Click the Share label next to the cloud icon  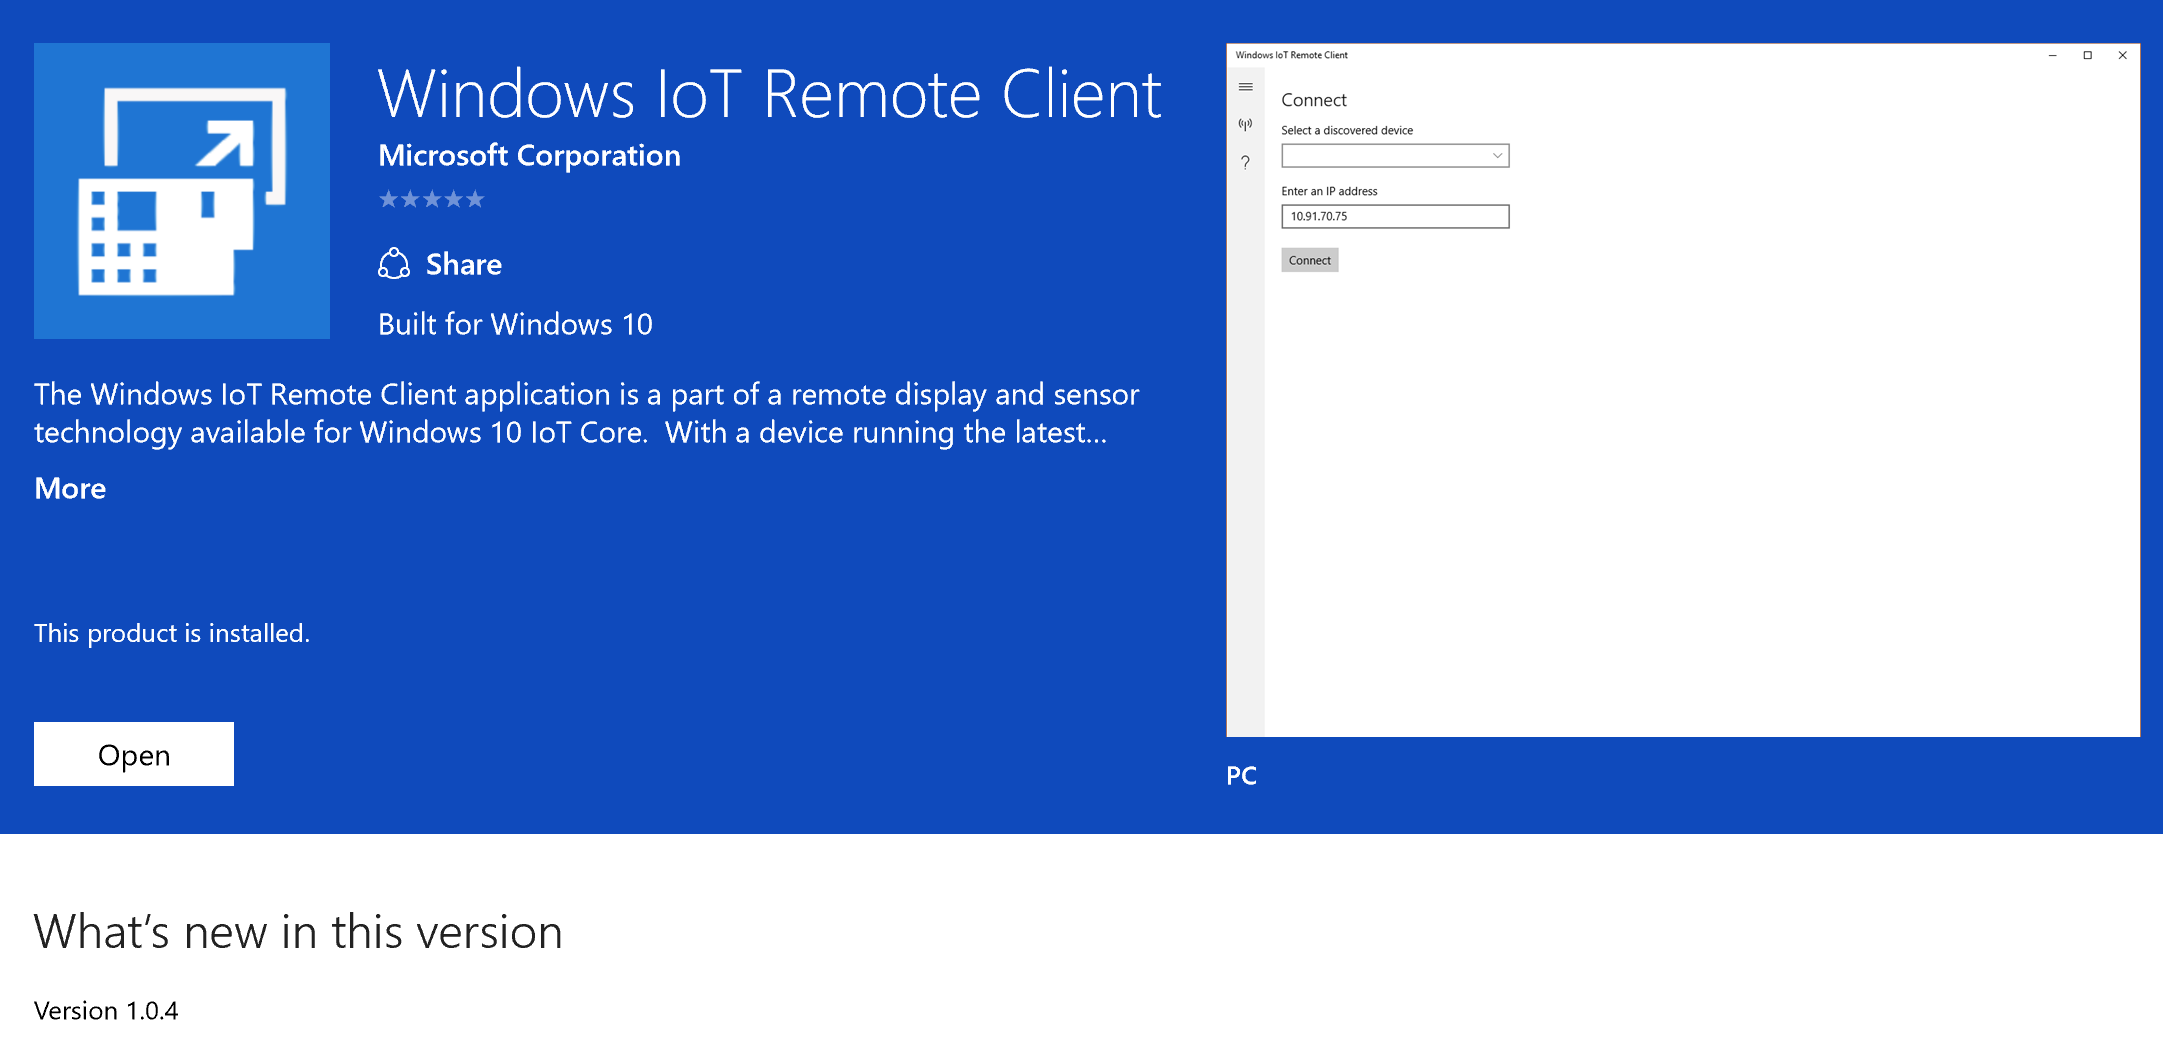(464, 264)
